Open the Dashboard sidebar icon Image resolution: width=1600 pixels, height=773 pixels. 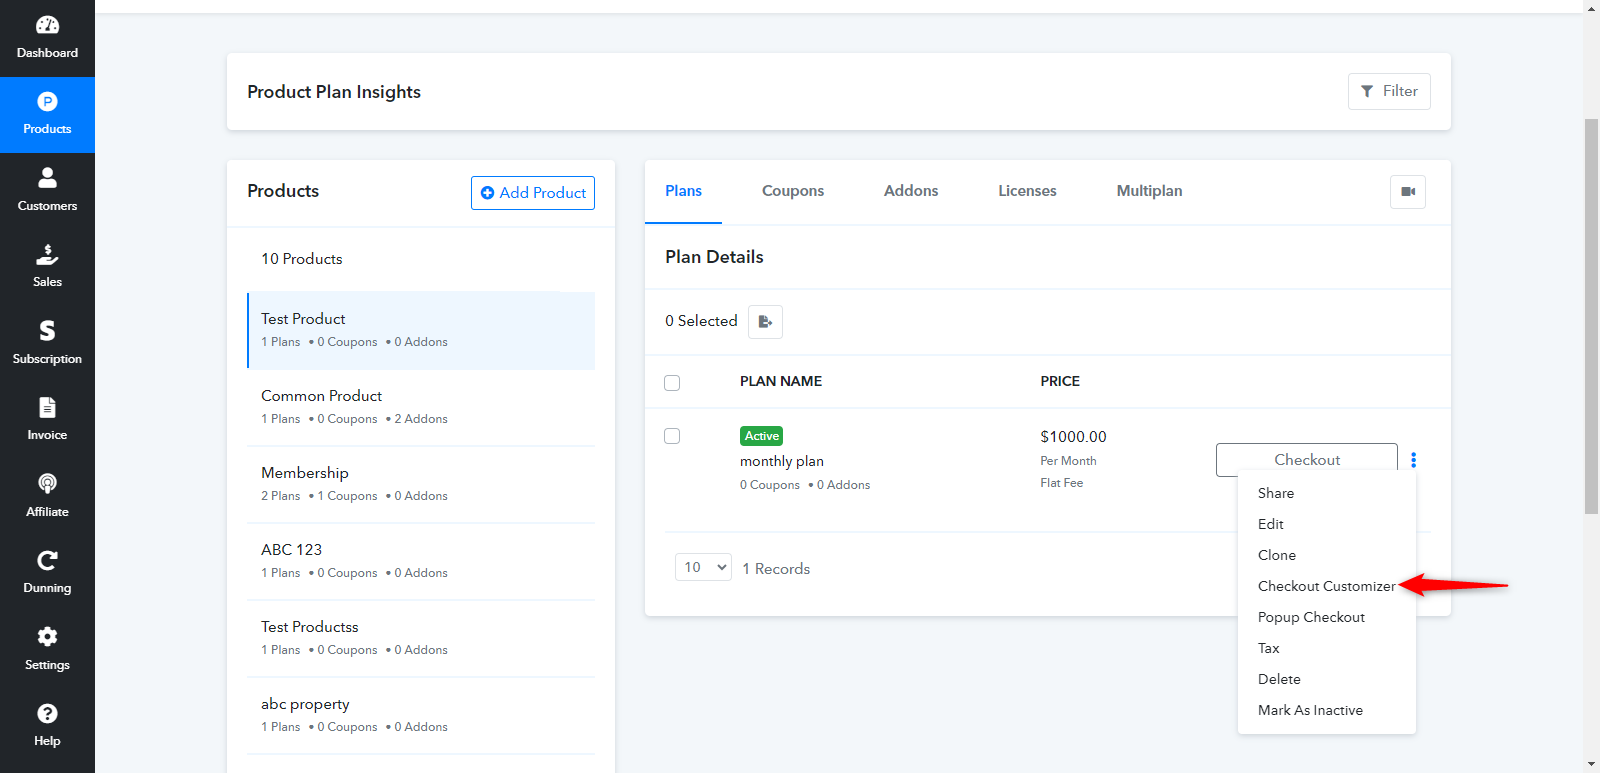pyautogui.click(x=47, y=38)
